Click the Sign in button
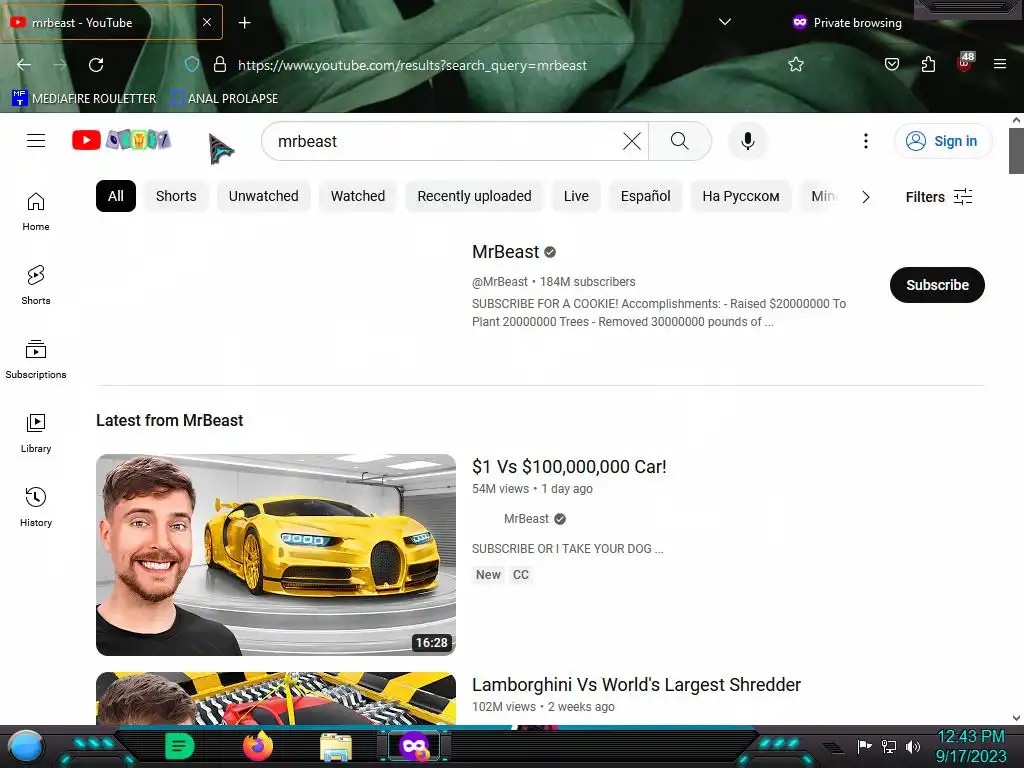The image size is (1024, 768). point(943,141)
